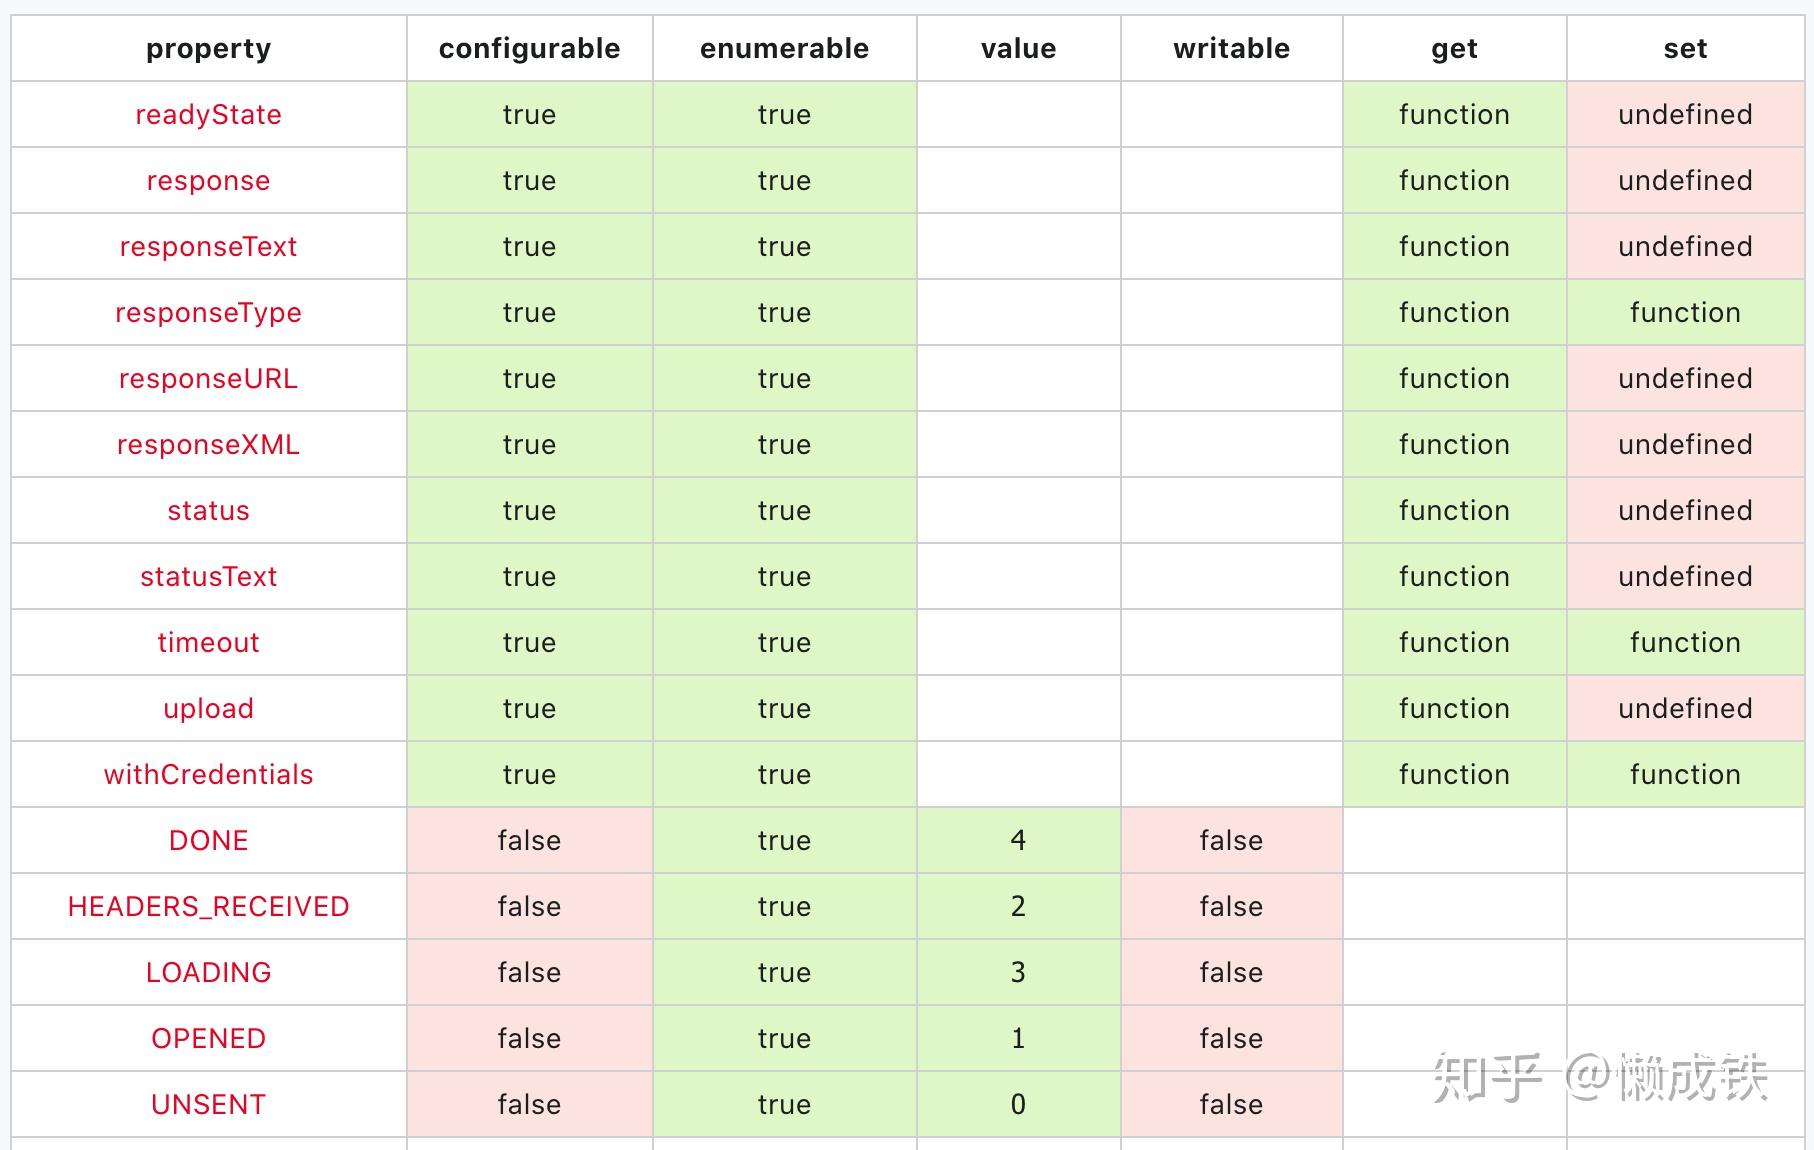Click the set function cell for timeout
Image resolution: width=1814 pixels, height=1150 pixels.
(x=1685, y=642)
